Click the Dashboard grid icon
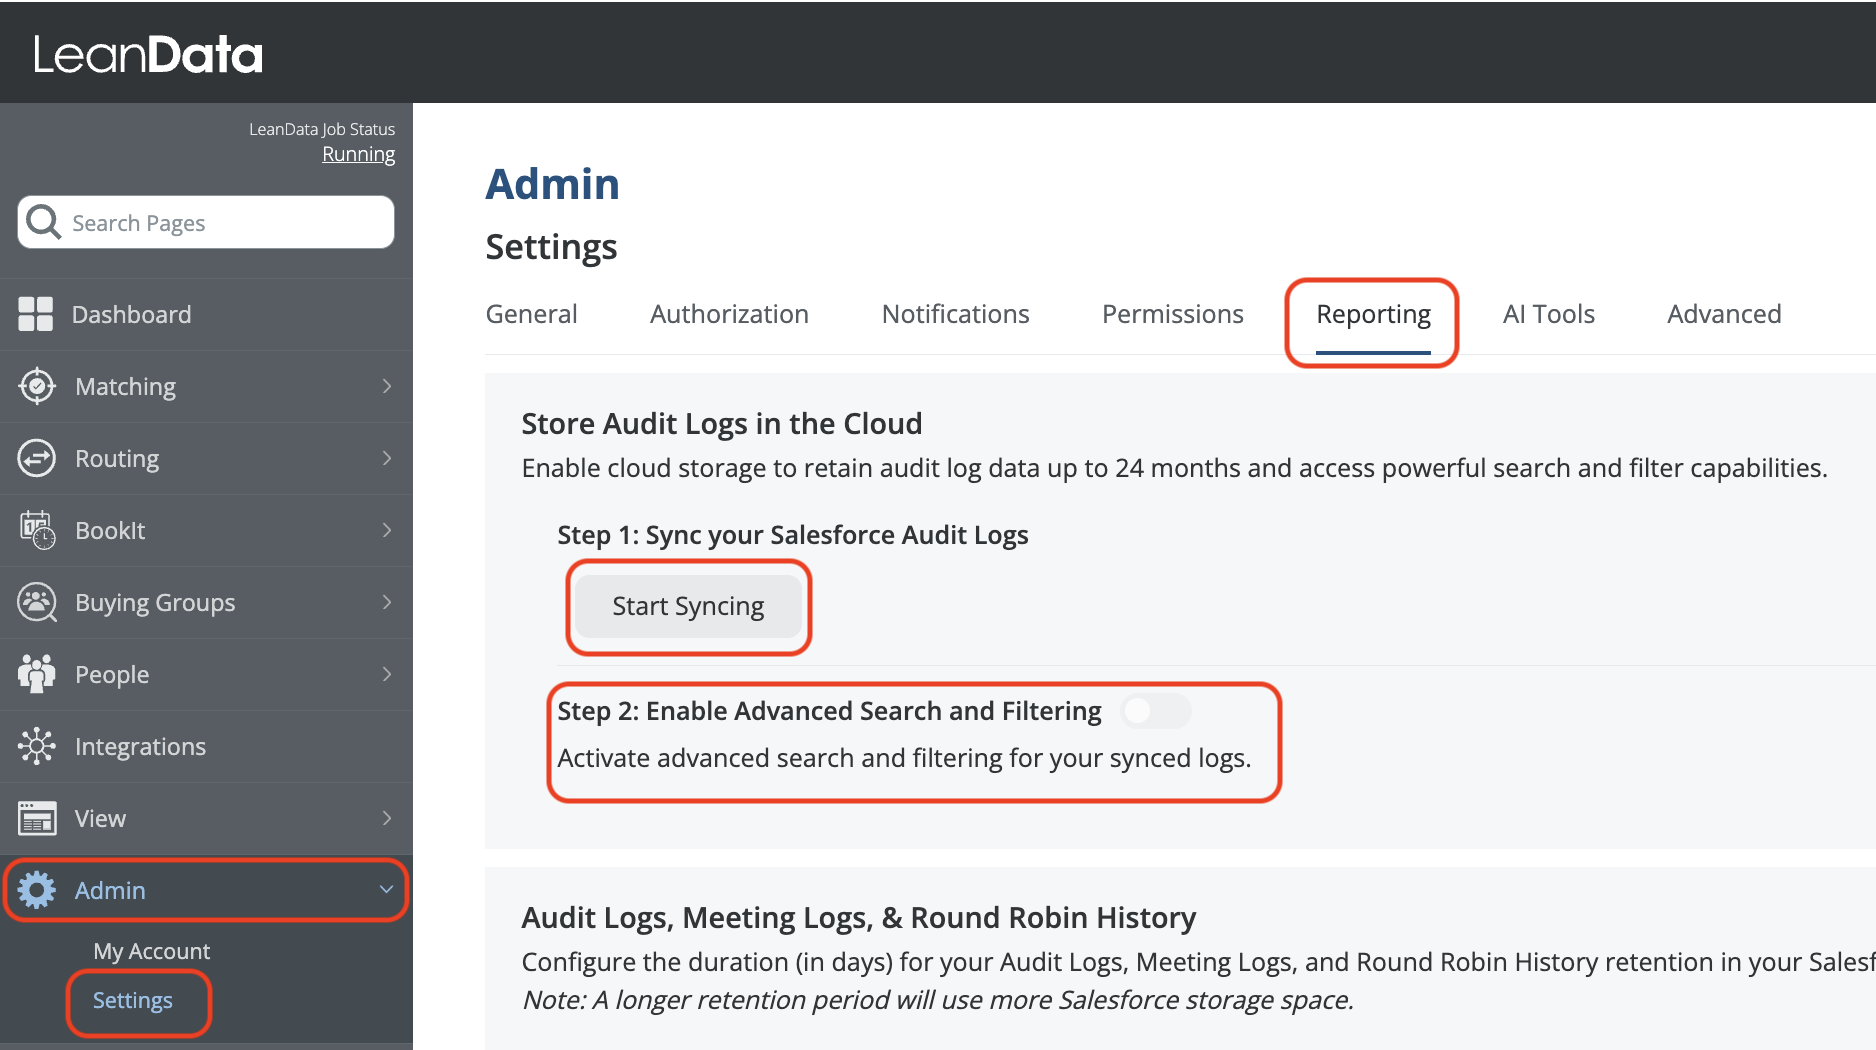Viewport: 1876px width, 1050px height. 36,314
